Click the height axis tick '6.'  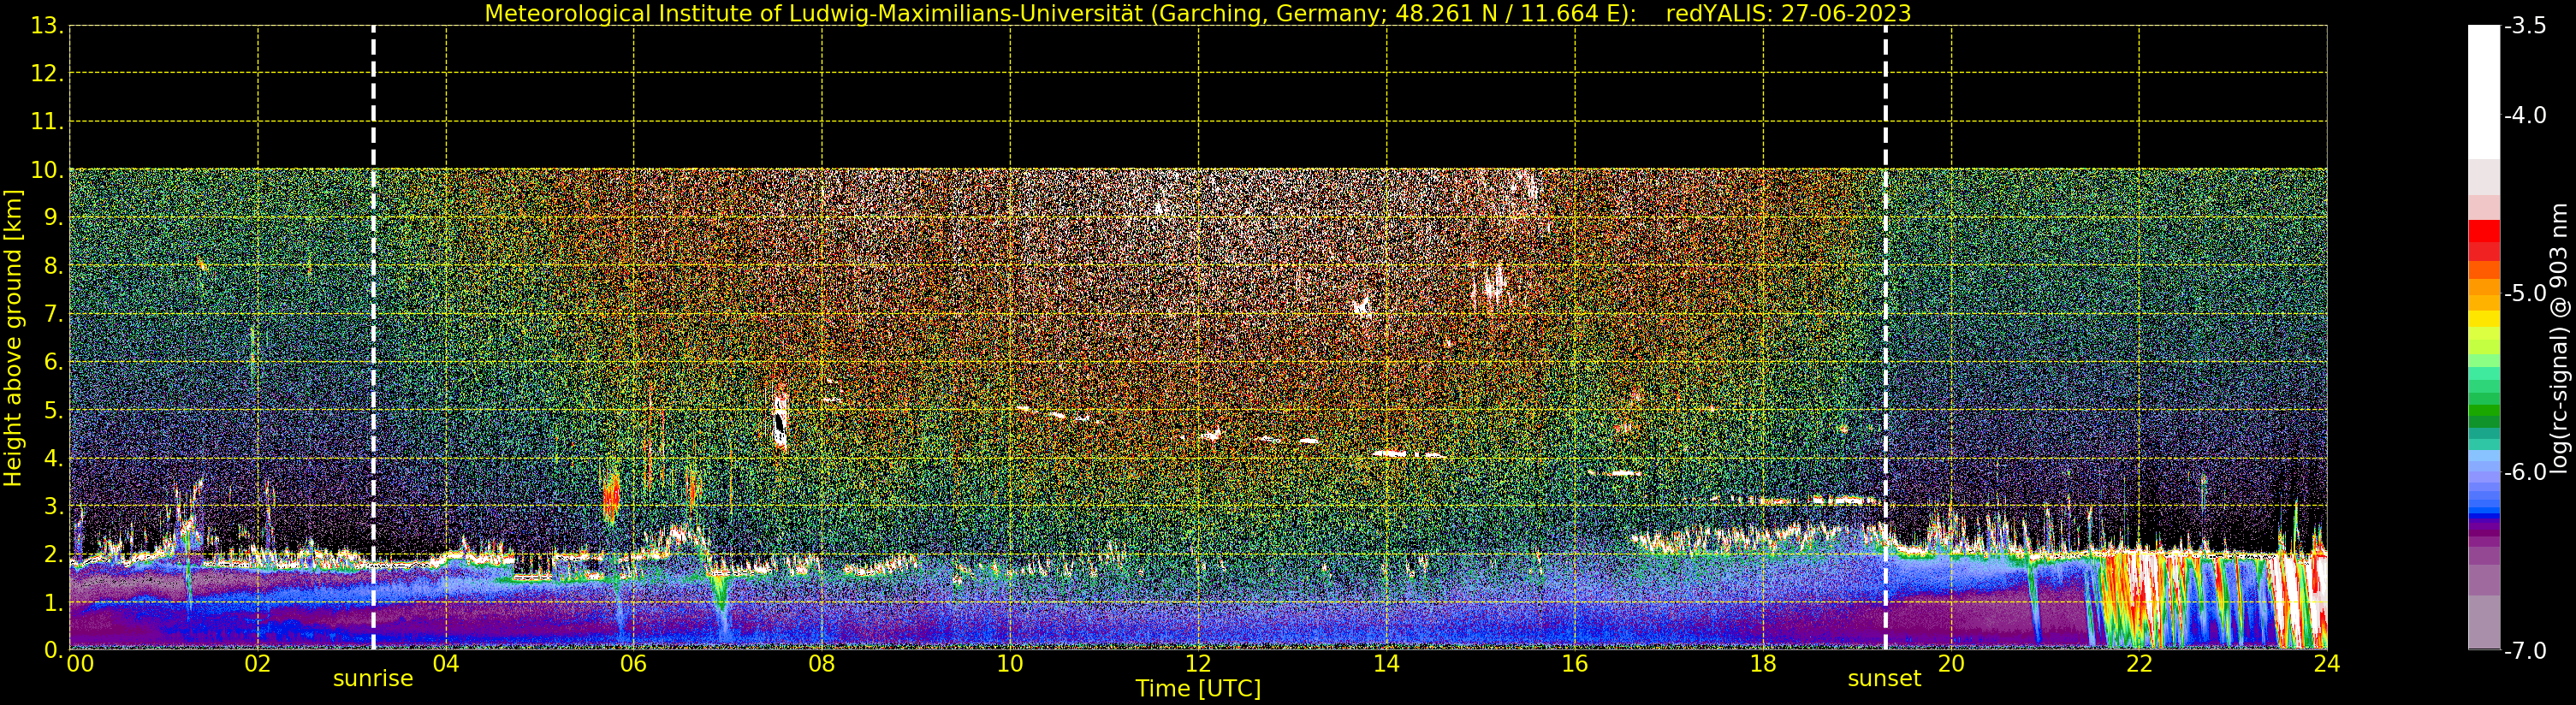(54, 362)
